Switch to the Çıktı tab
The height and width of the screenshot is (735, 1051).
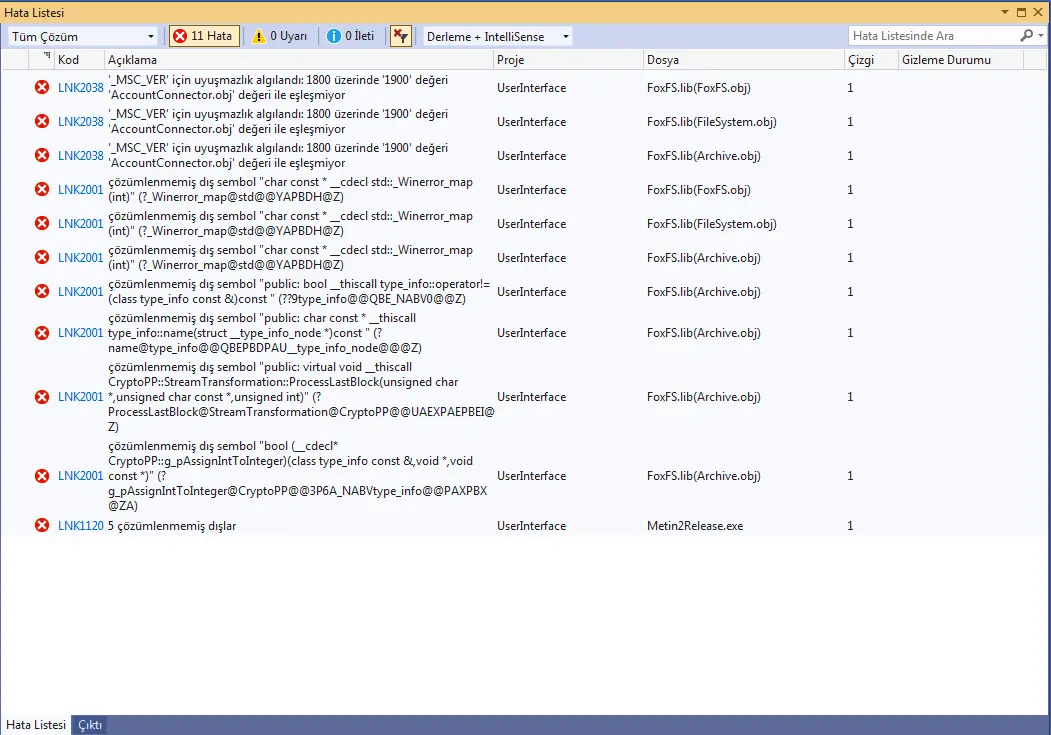88,724
